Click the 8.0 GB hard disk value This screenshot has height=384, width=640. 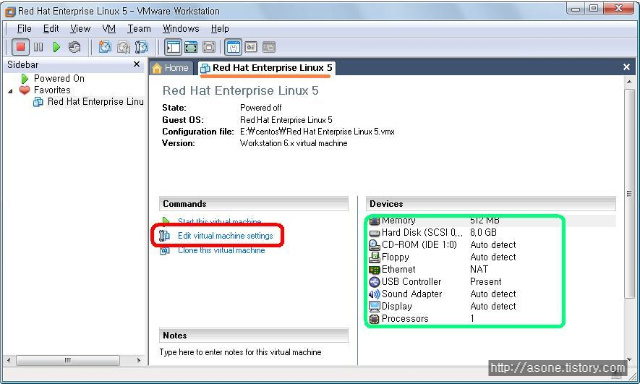(x=483, y=233)
